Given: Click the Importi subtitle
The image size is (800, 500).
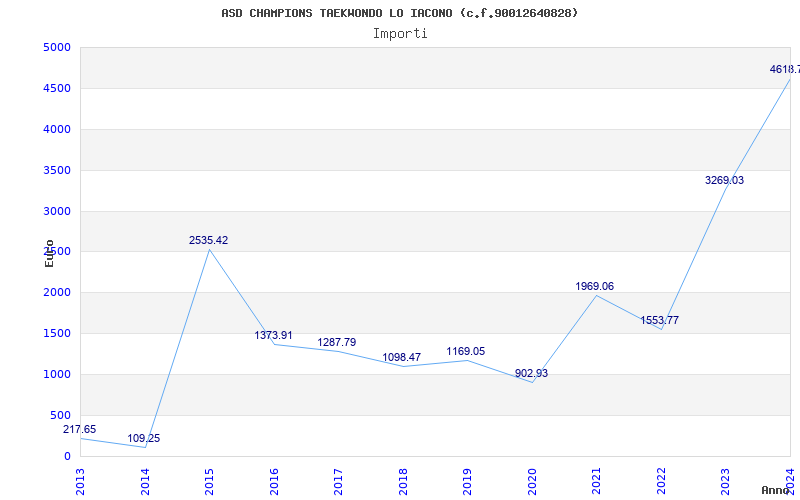Looking at the screenshot, I should click(400, 34).
